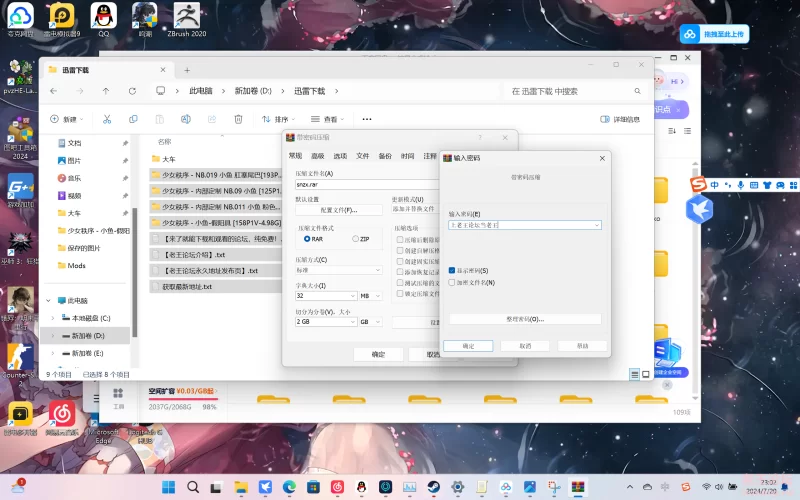Click the taskbar Search magnifier
800x500 pixels.
tap(193, 487)
